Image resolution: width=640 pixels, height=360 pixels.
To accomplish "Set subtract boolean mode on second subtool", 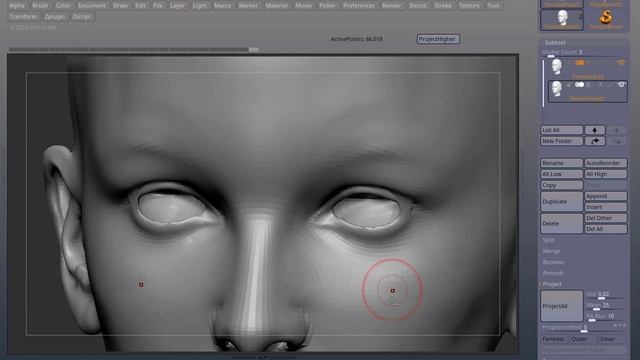I will (x=589, y=85).
